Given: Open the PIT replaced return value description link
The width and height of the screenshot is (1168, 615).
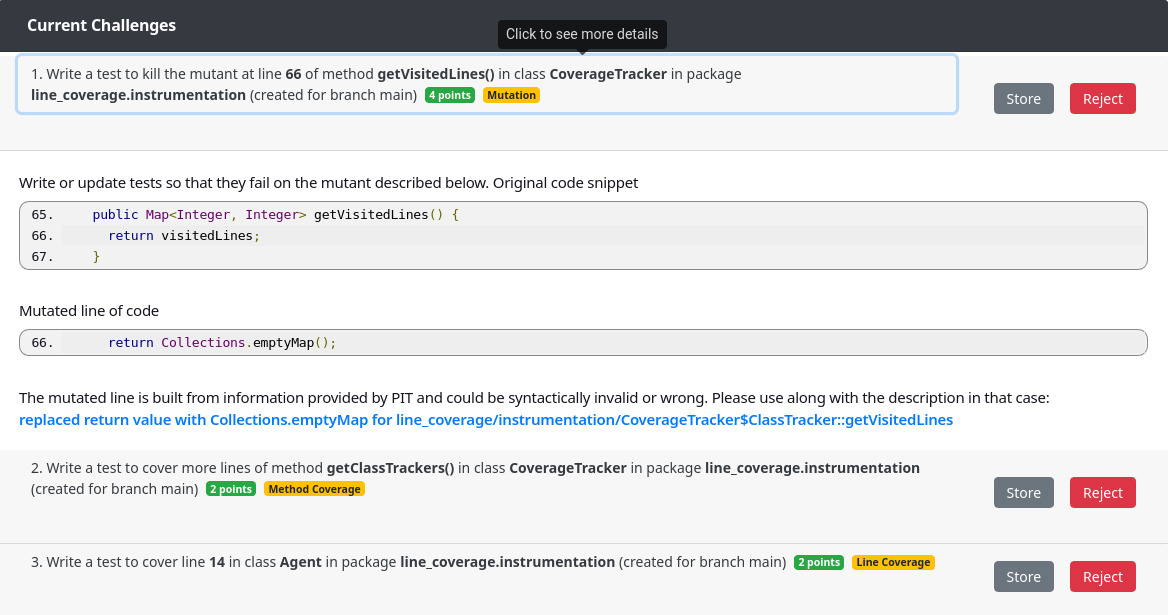Looking at the screenshot, I should pos(485,420).
